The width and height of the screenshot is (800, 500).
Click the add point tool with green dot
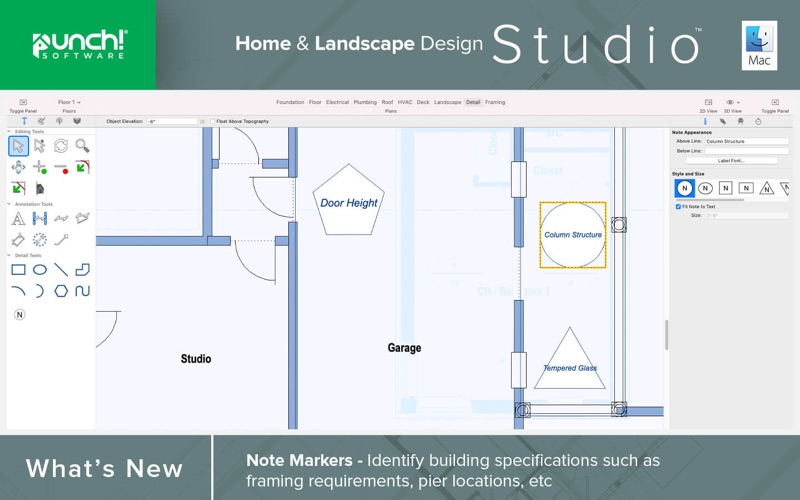[40, 167]
